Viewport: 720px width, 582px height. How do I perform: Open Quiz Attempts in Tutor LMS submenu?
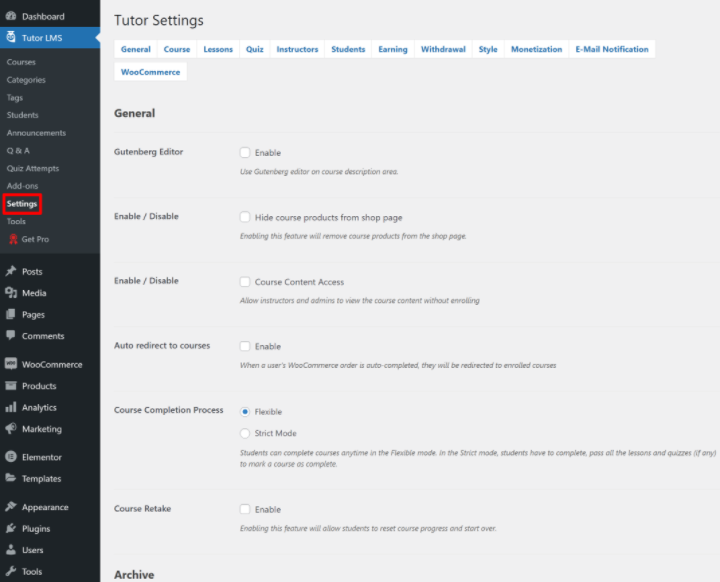click(33, 168)
